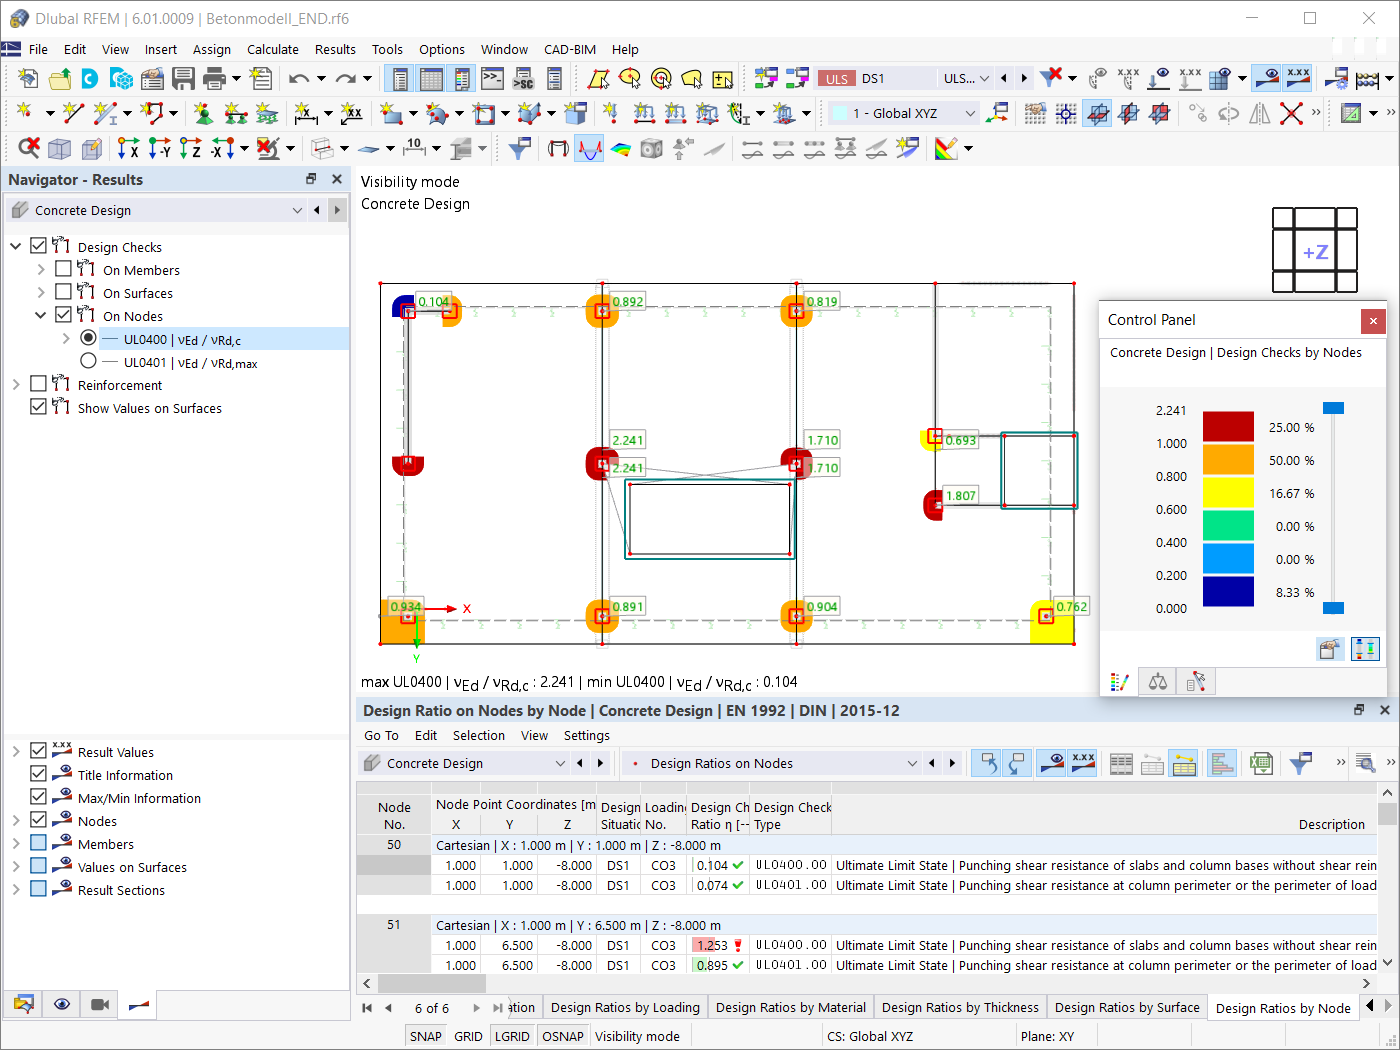The image size is (1400, 1050).
Task: Click the deformation curve icon in third toolbar
Action: pos(589,149)
